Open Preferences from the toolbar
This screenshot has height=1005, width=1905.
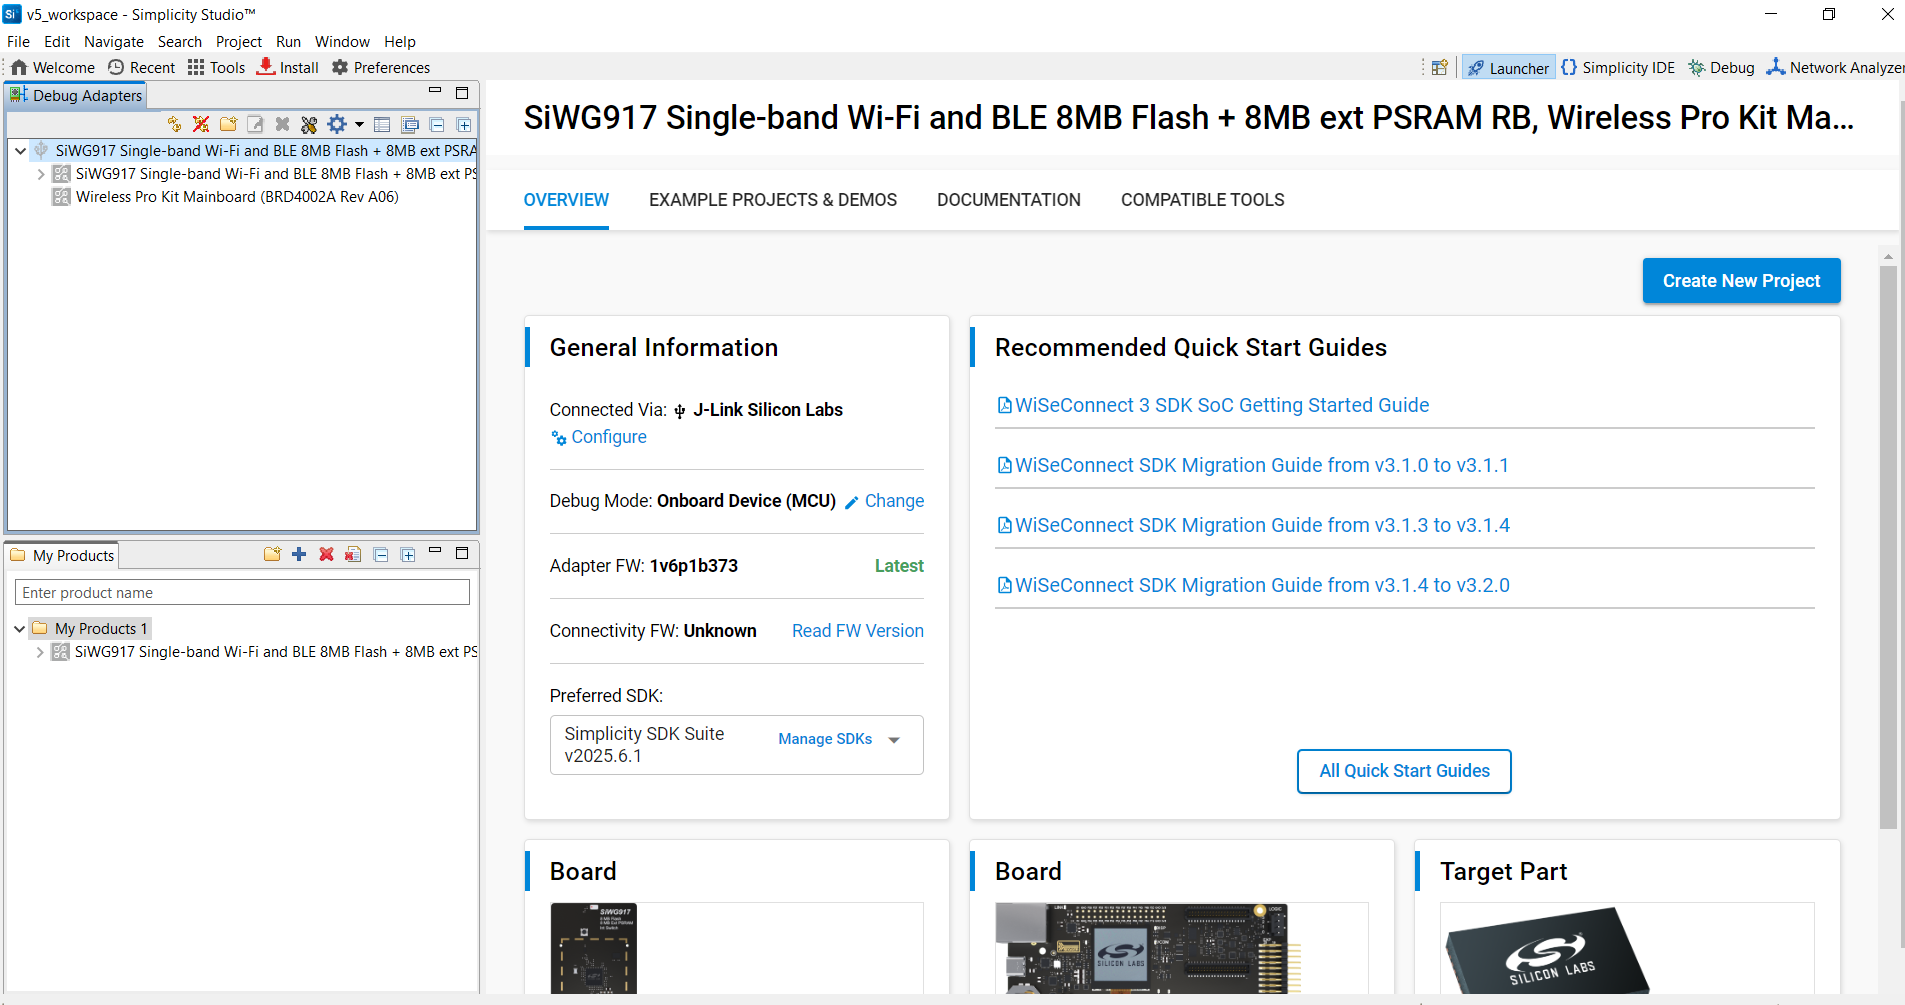click(x=380, y=67)
